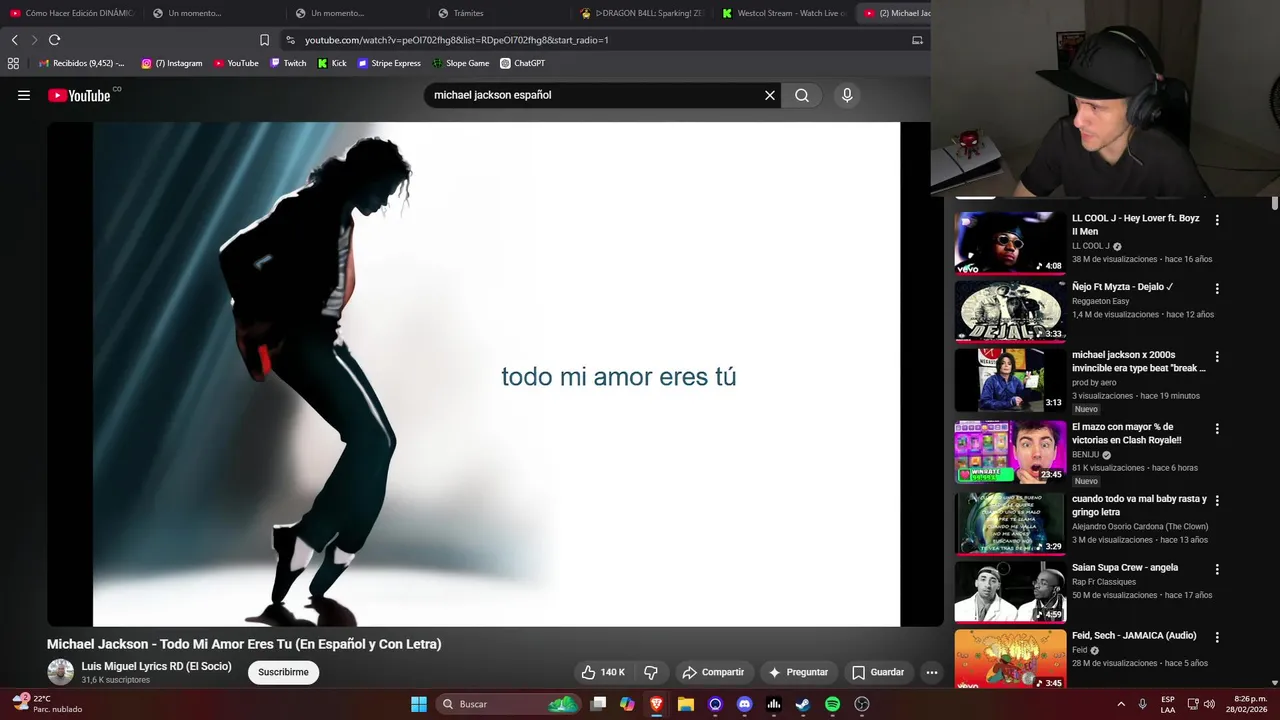Play Saian Supa Crew - angela thumbnail
This screenshot has width=1280, height=720.
pyautogui.click(x=1010, y=591)
